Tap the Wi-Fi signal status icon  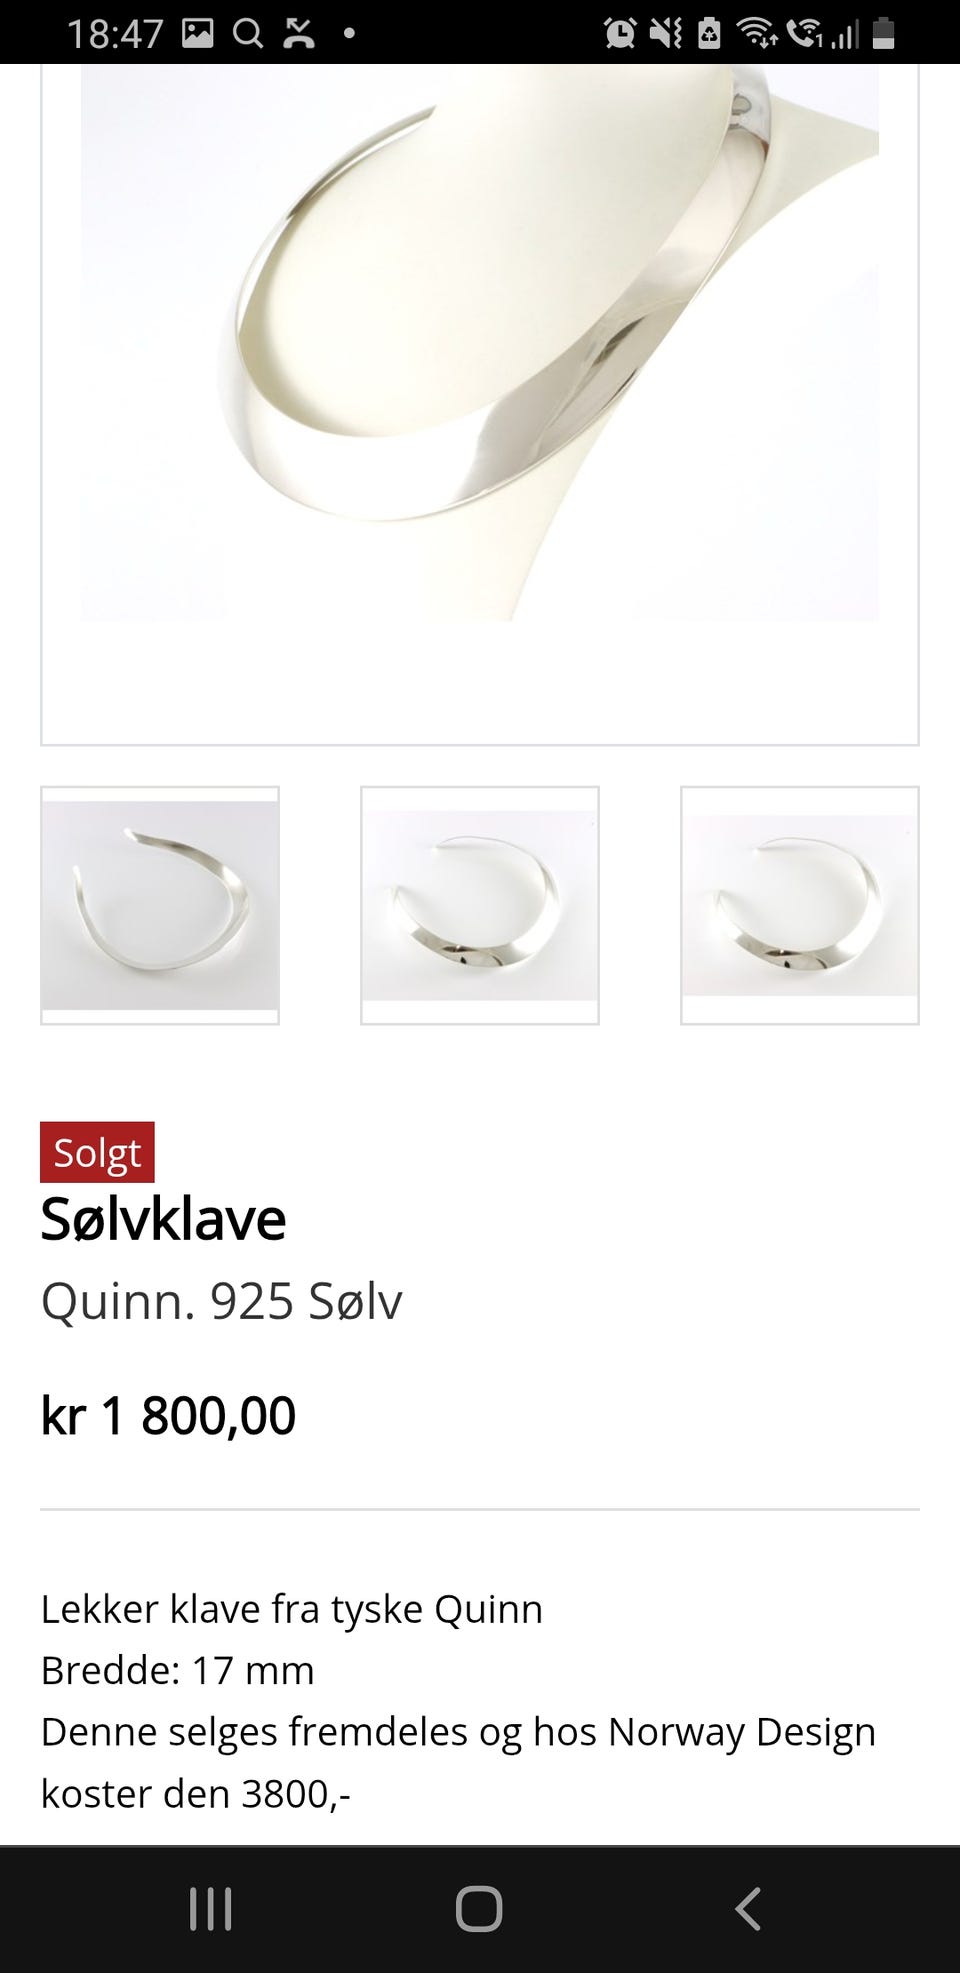click(x=757, y=33)
